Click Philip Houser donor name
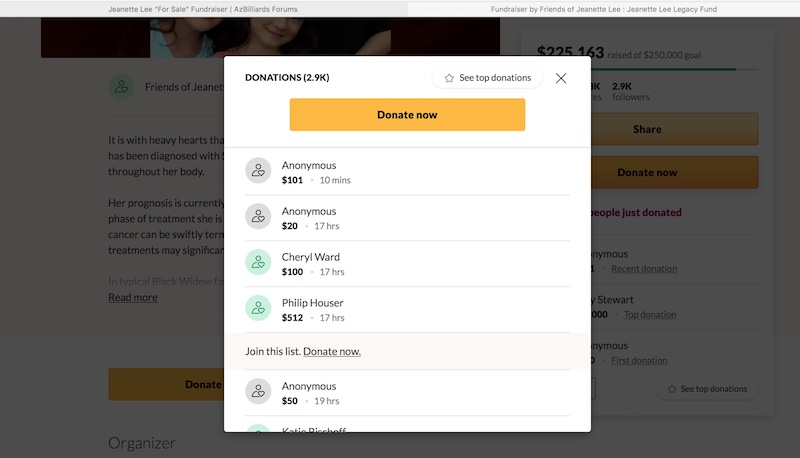Image resolution: width=800 pixels, height=458 pixels. tap(312, 303)
